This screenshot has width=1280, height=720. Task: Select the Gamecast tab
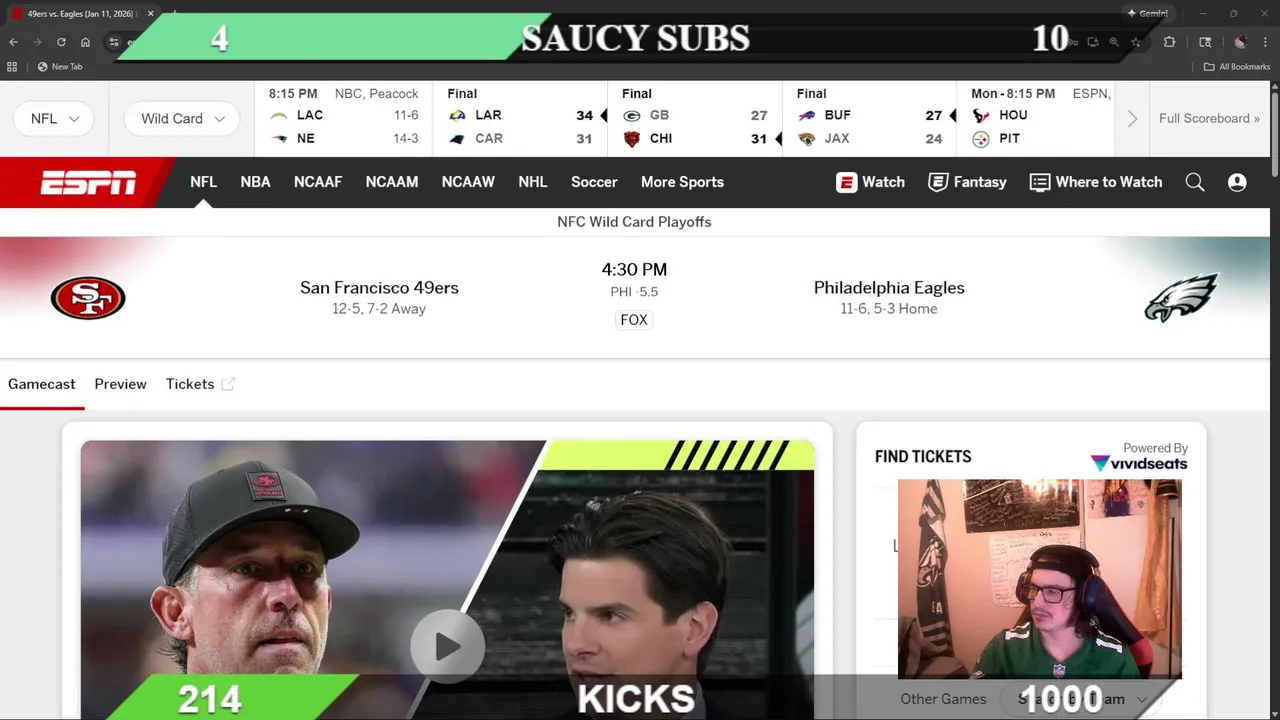[x=42, y=384]
